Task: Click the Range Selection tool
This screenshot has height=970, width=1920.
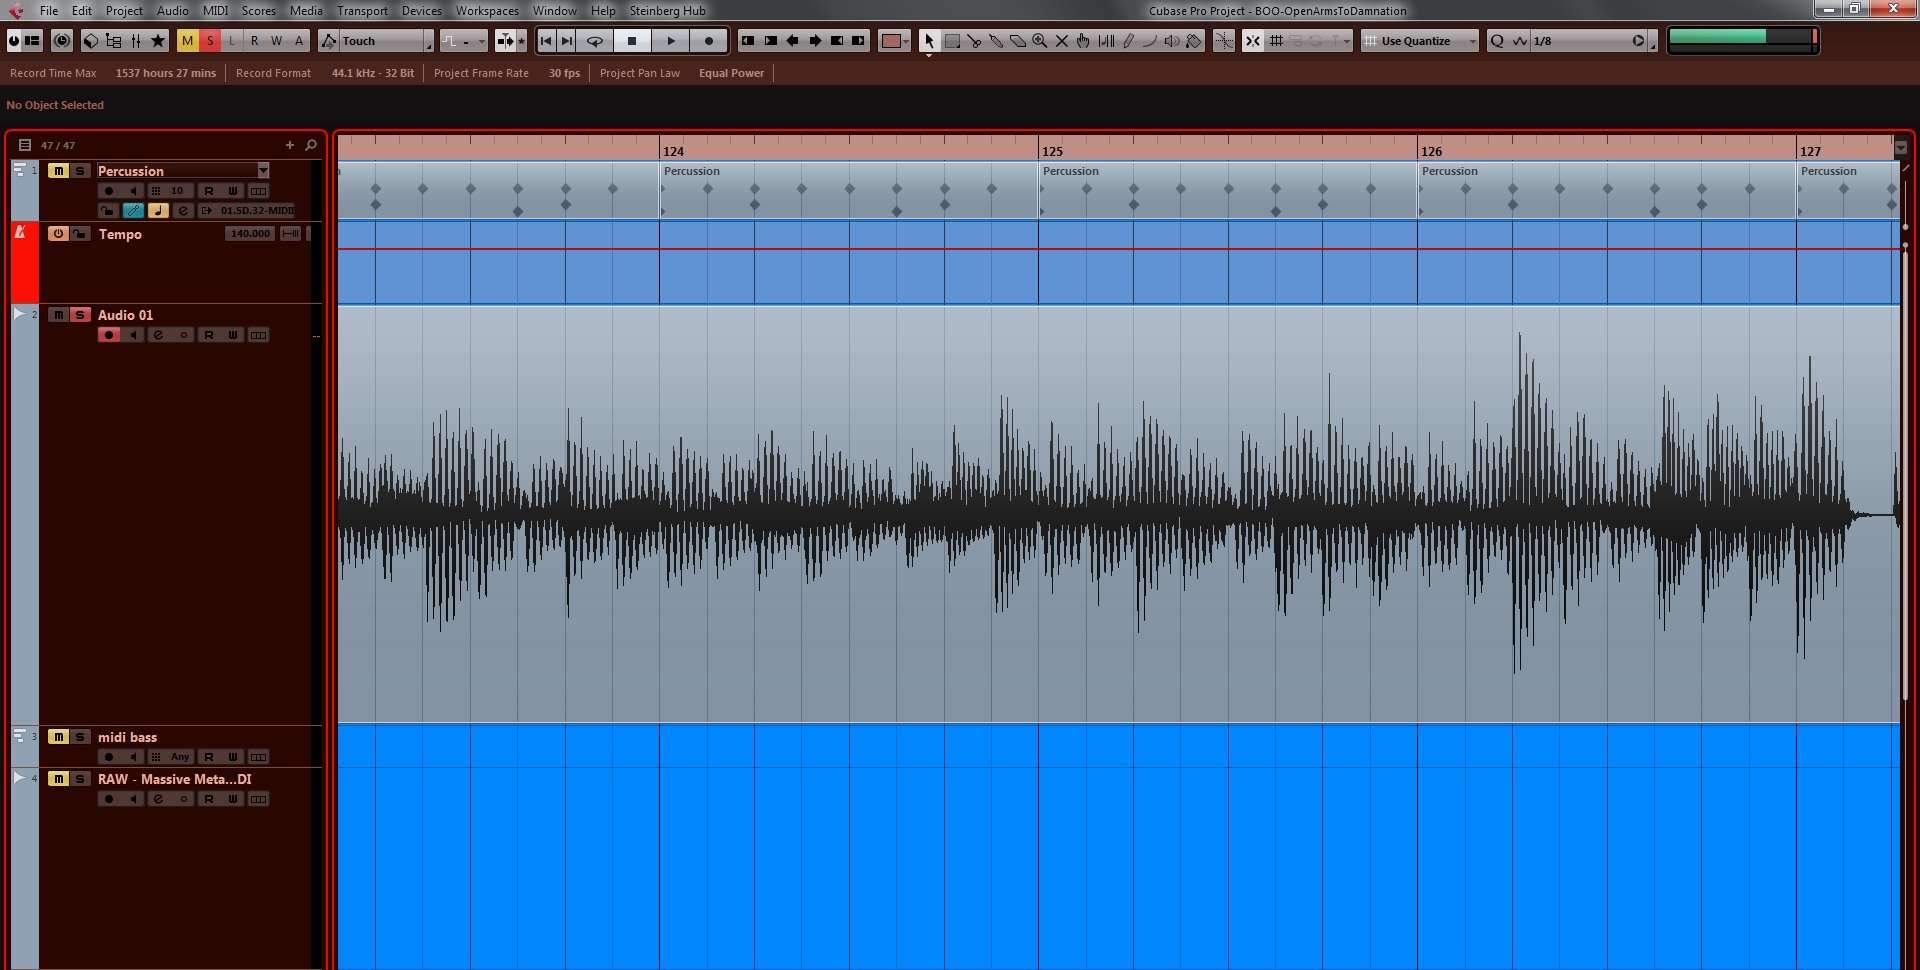Action: [x=952, y=41]
